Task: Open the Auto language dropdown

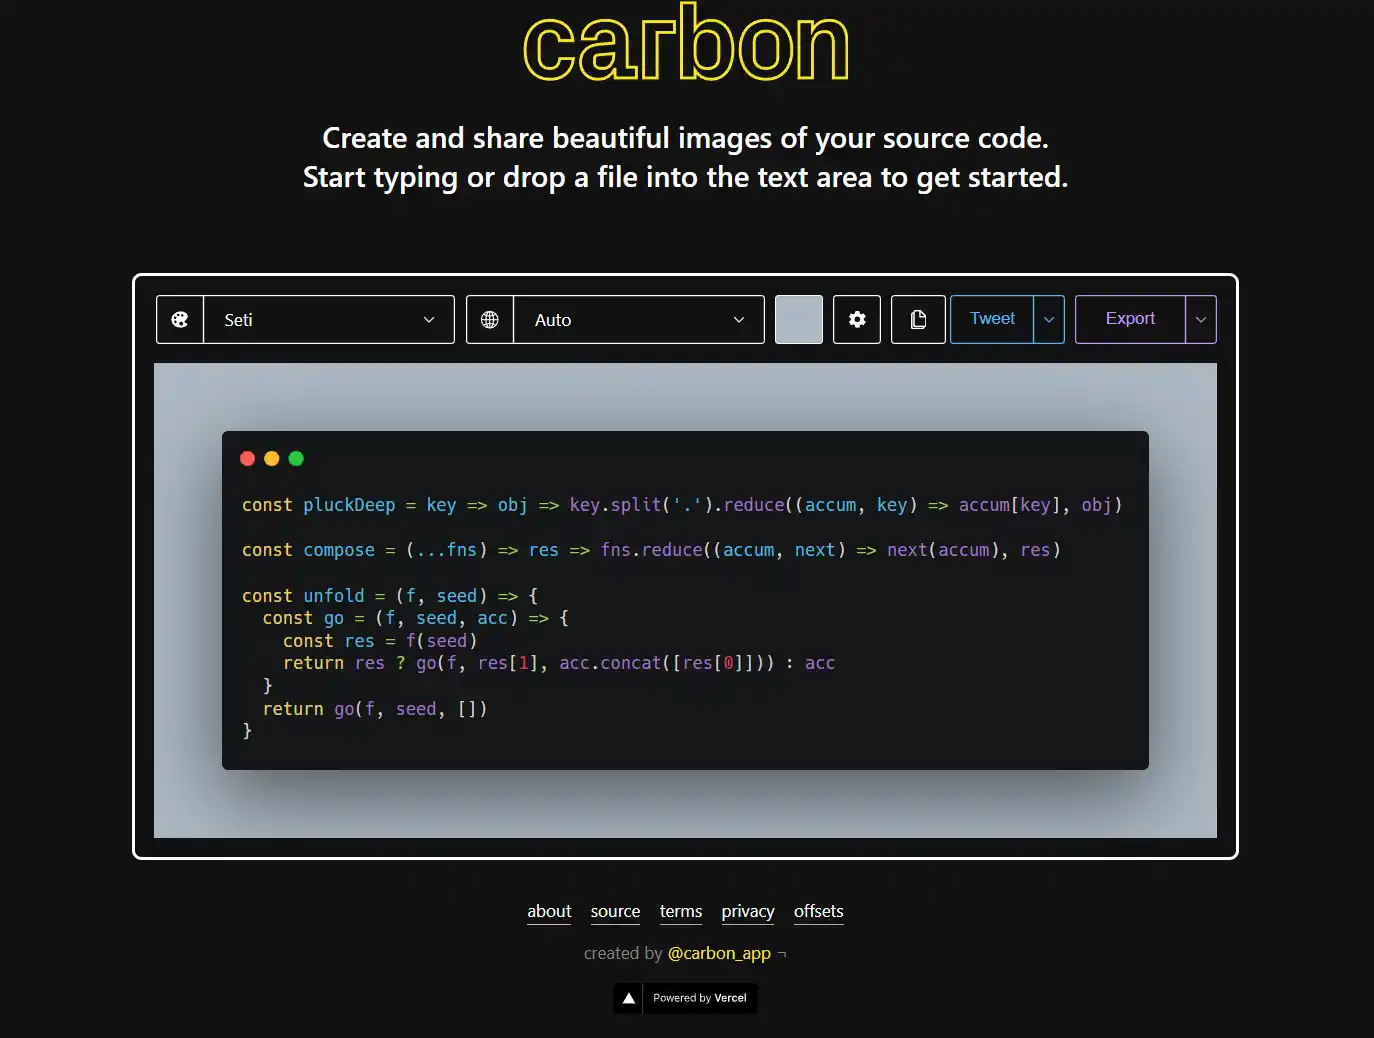Action: point(638,320)
